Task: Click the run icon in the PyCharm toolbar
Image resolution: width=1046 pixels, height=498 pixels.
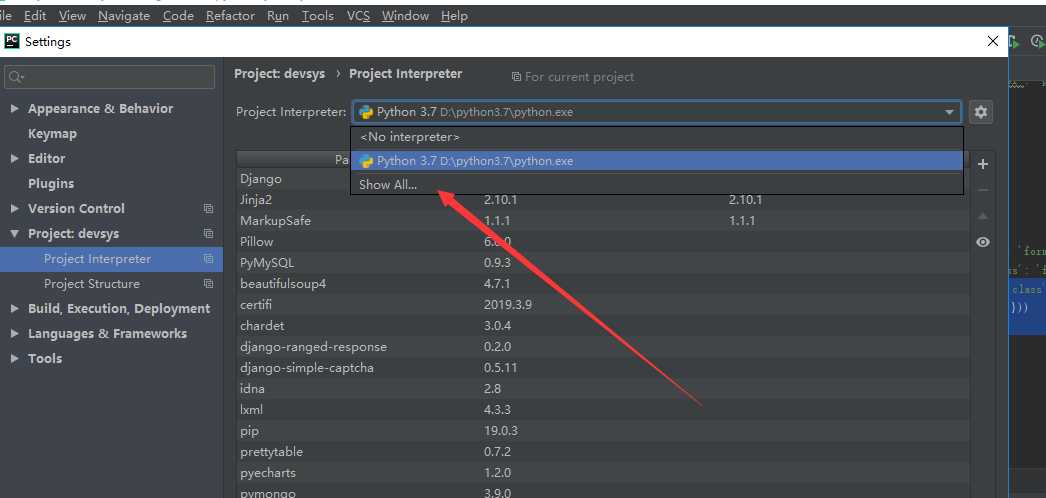Action: pyautogui.click(x=1014, y=42)
